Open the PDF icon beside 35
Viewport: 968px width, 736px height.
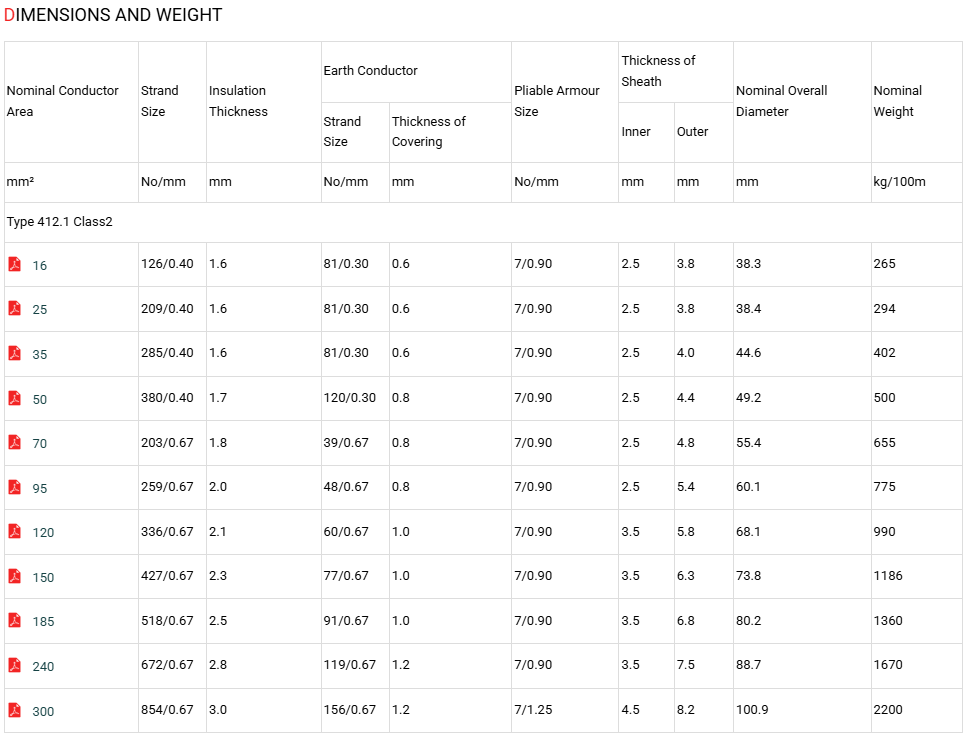(x=15, y=353)
